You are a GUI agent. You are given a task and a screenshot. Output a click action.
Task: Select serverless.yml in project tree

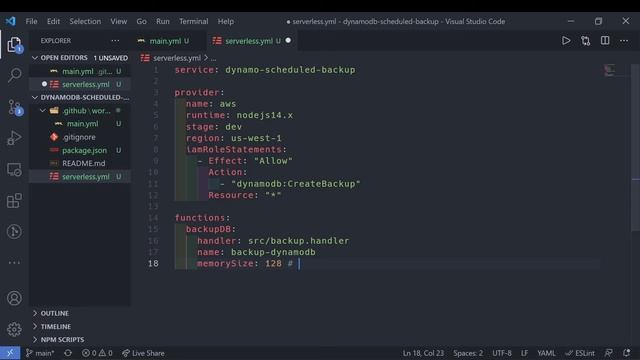[80, 176]
